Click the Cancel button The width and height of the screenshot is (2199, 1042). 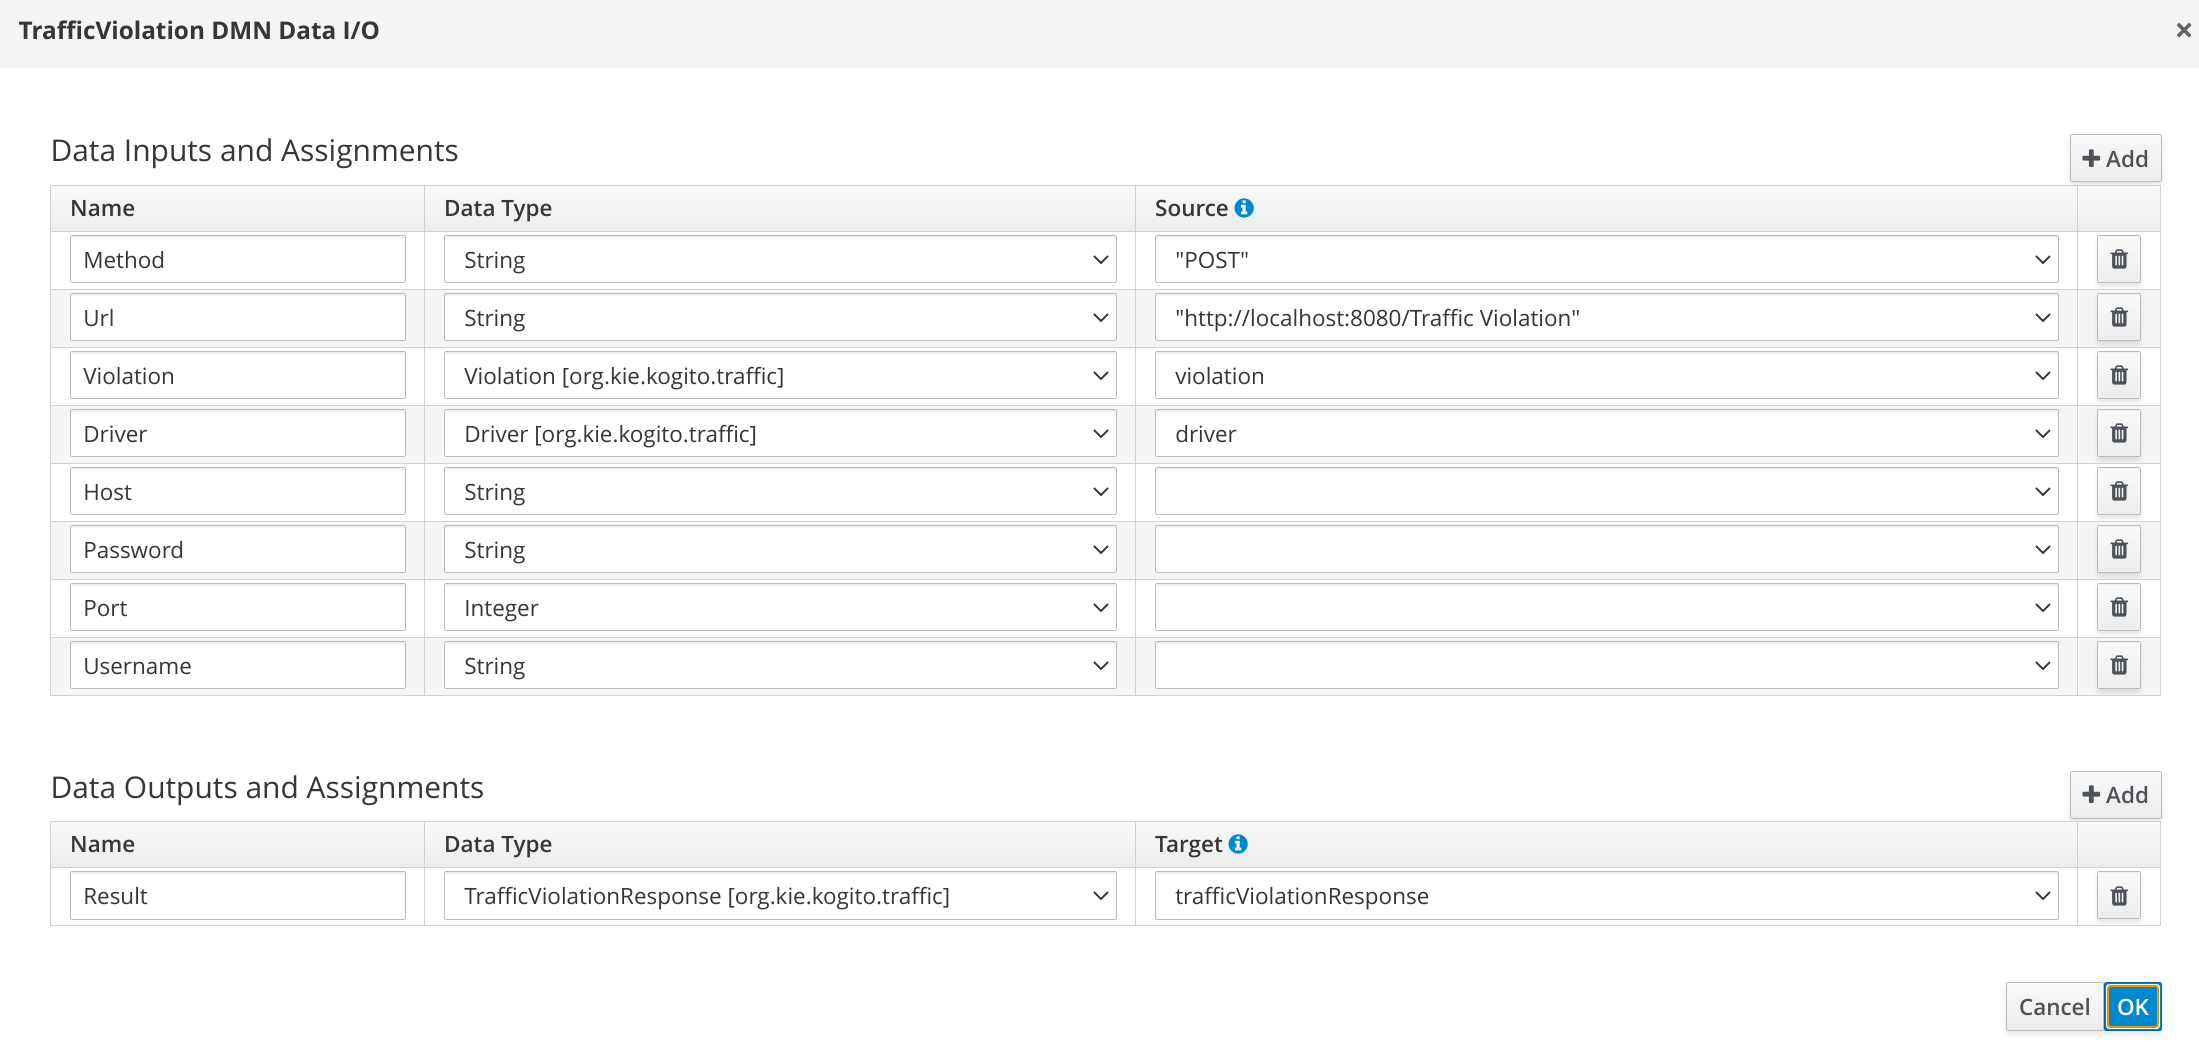(2053, 1006)
